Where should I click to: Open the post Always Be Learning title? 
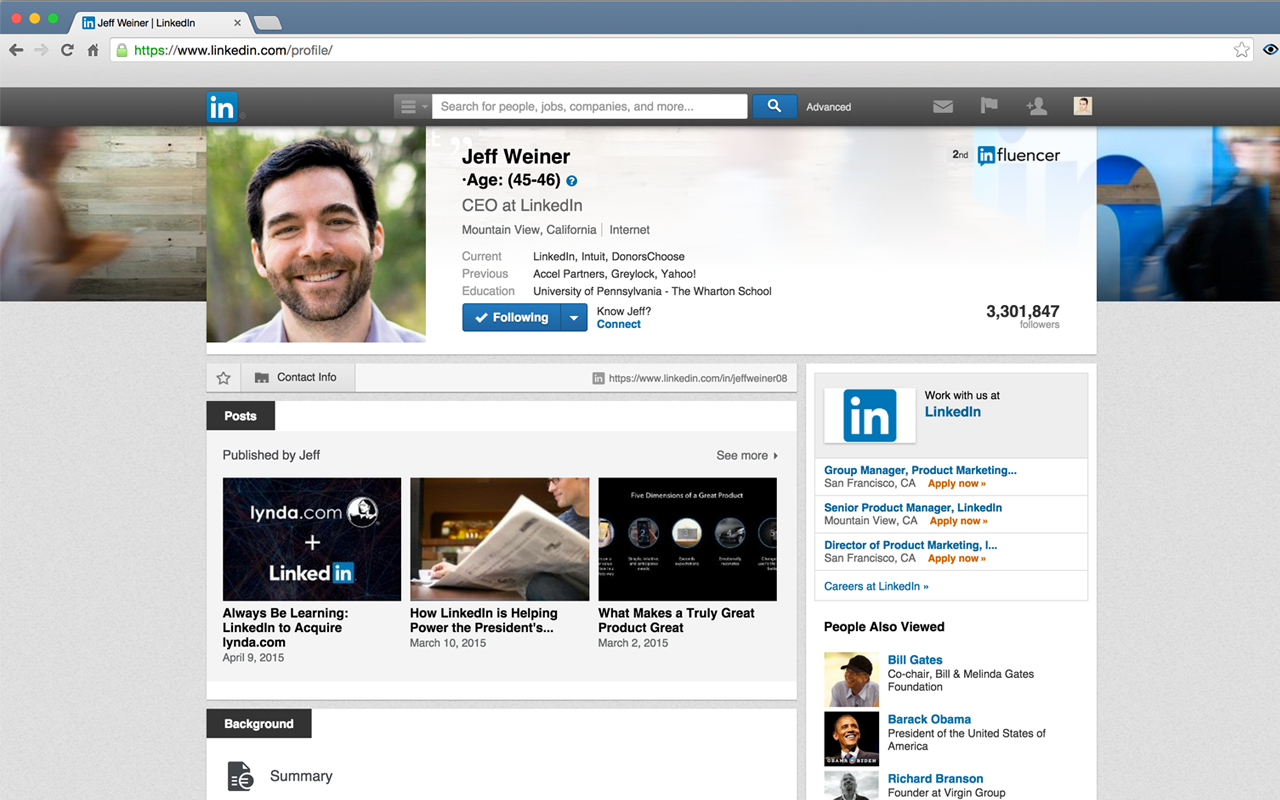pyautogui.click(x=285, y=628)
